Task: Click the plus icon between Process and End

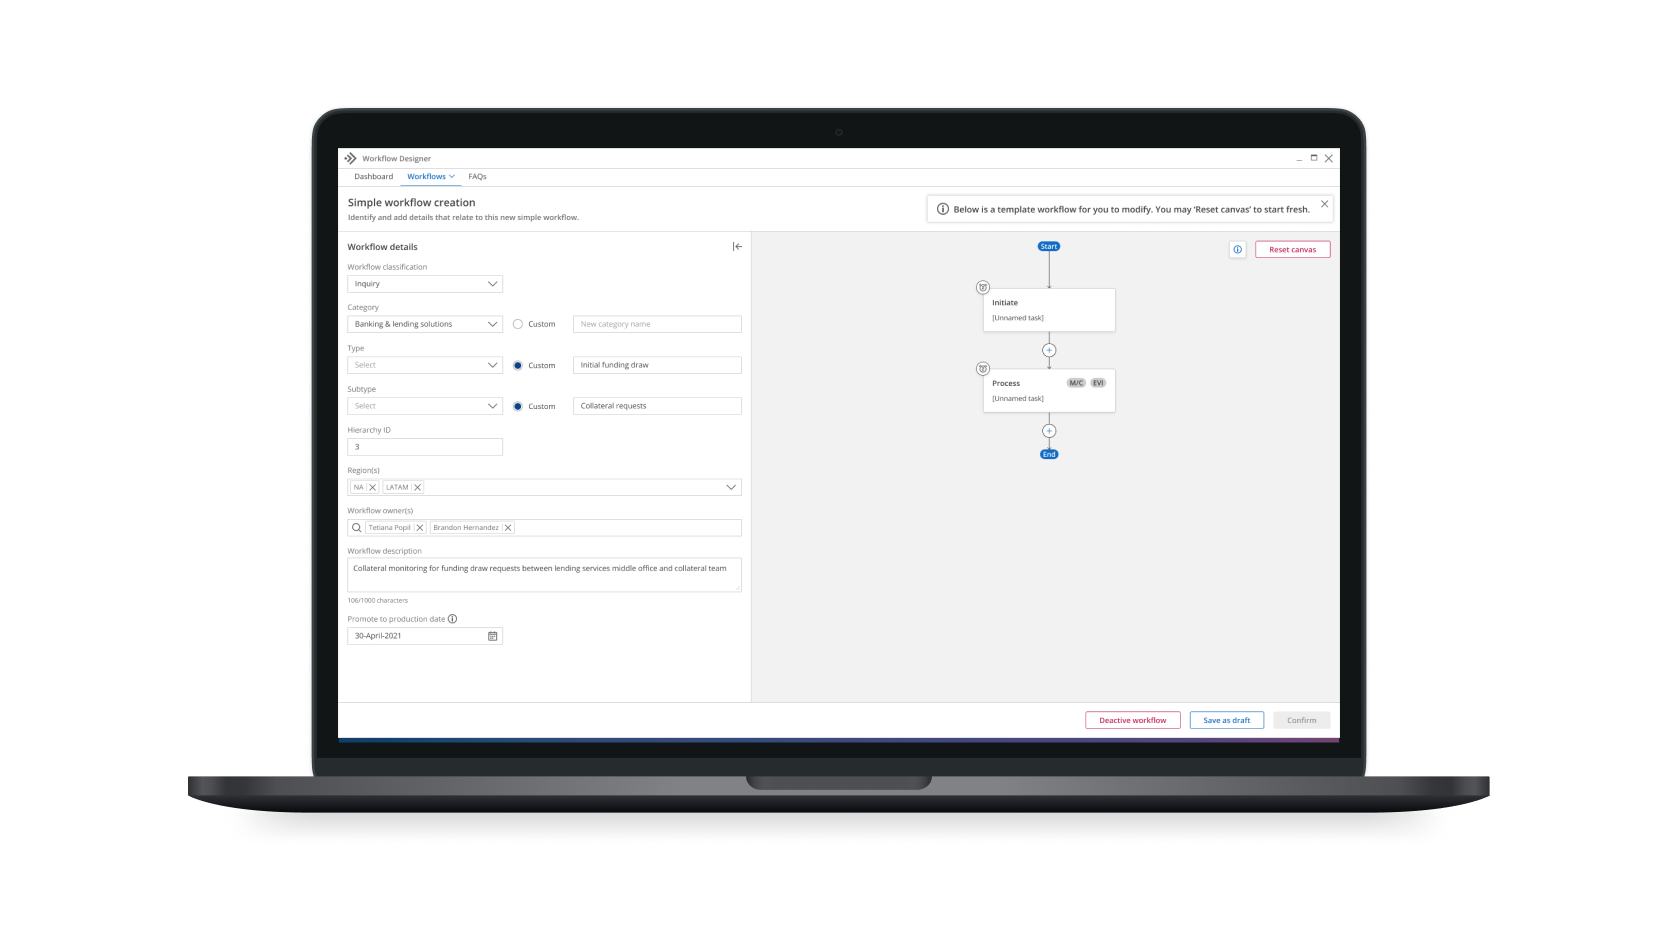Action: [x=1049, y=430]
